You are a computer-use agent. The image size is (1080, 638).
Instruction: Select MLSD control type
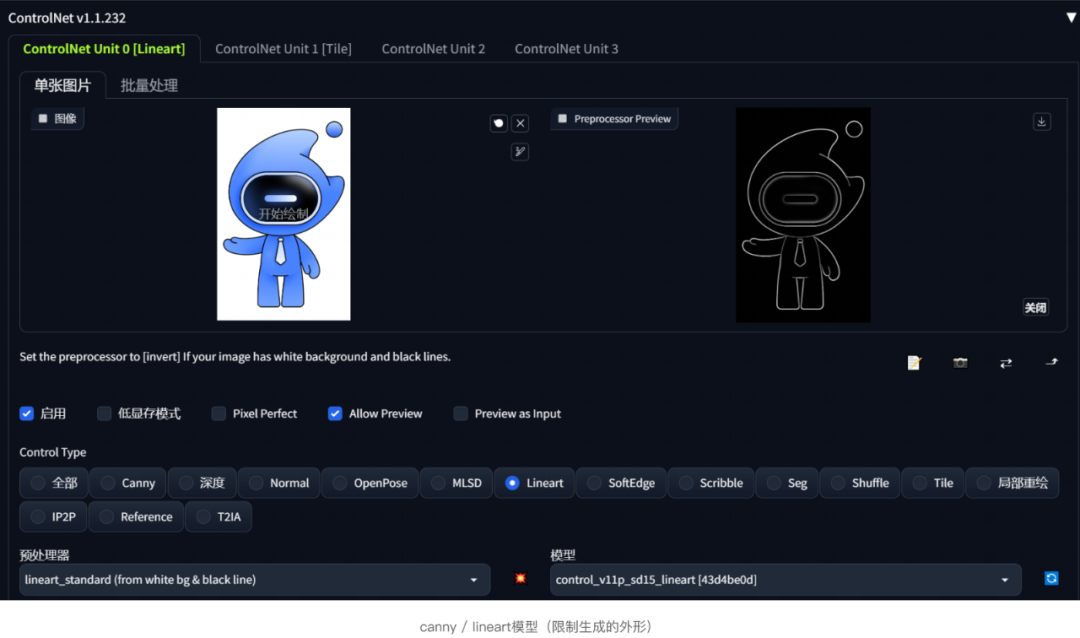tap(457, 483)
